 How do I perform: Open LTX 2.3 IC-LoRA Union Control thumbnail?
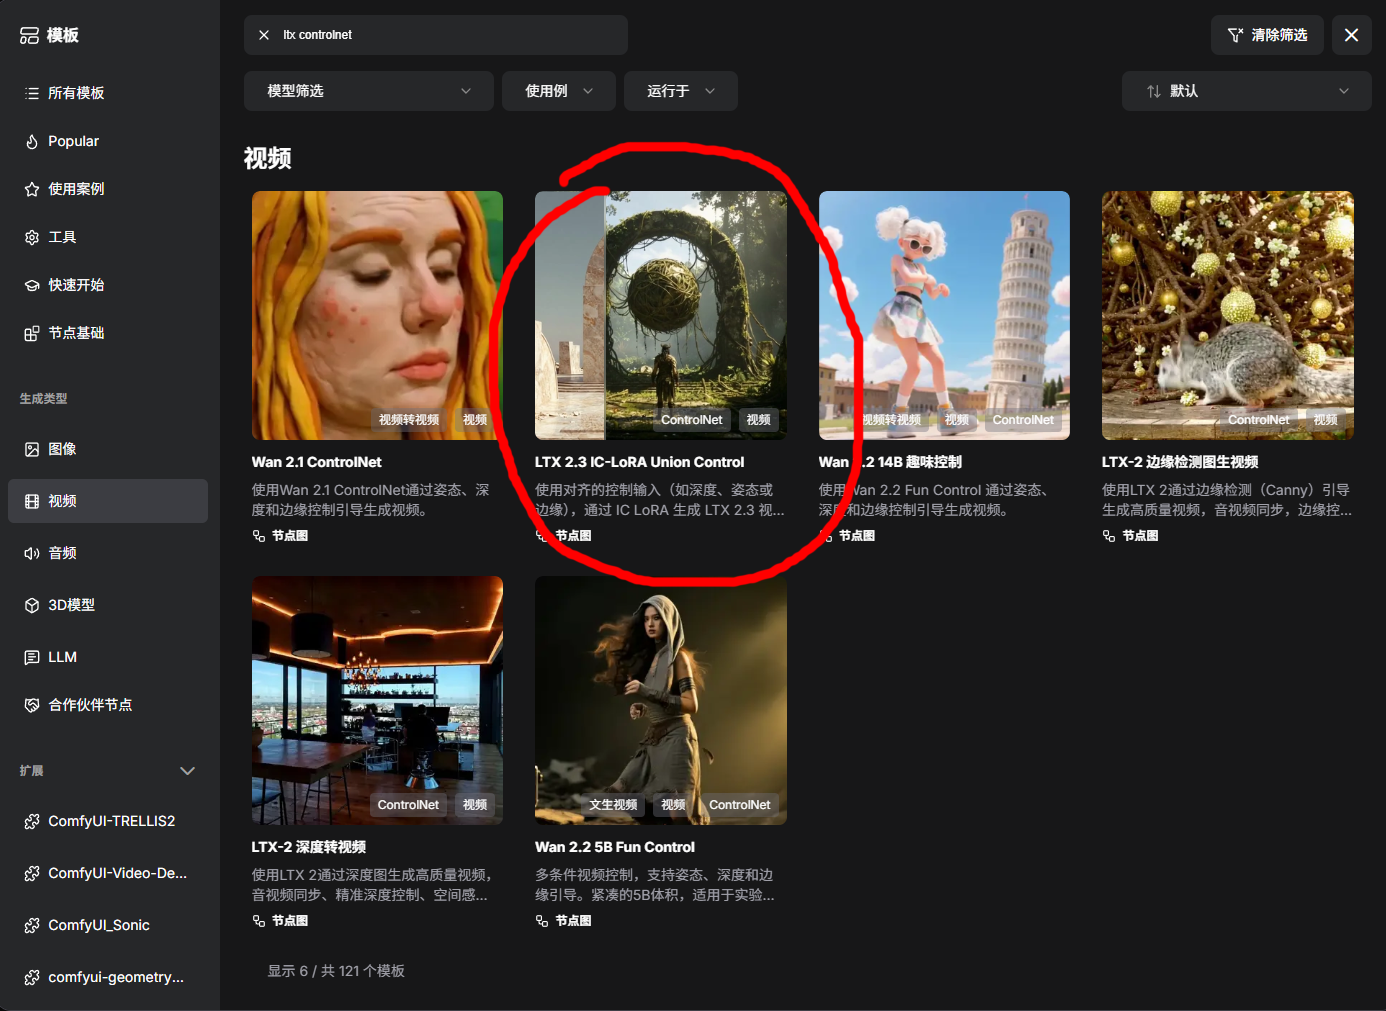661,315
